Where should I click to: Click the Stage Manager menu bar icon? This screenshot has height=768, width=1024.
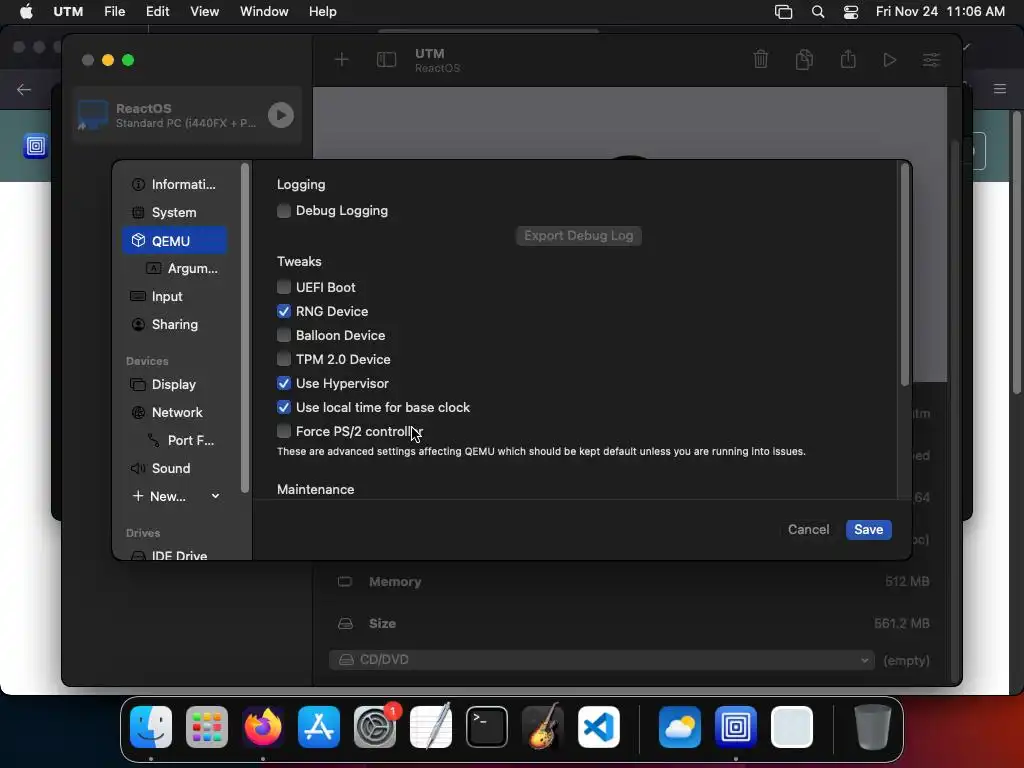coord(784,12)
